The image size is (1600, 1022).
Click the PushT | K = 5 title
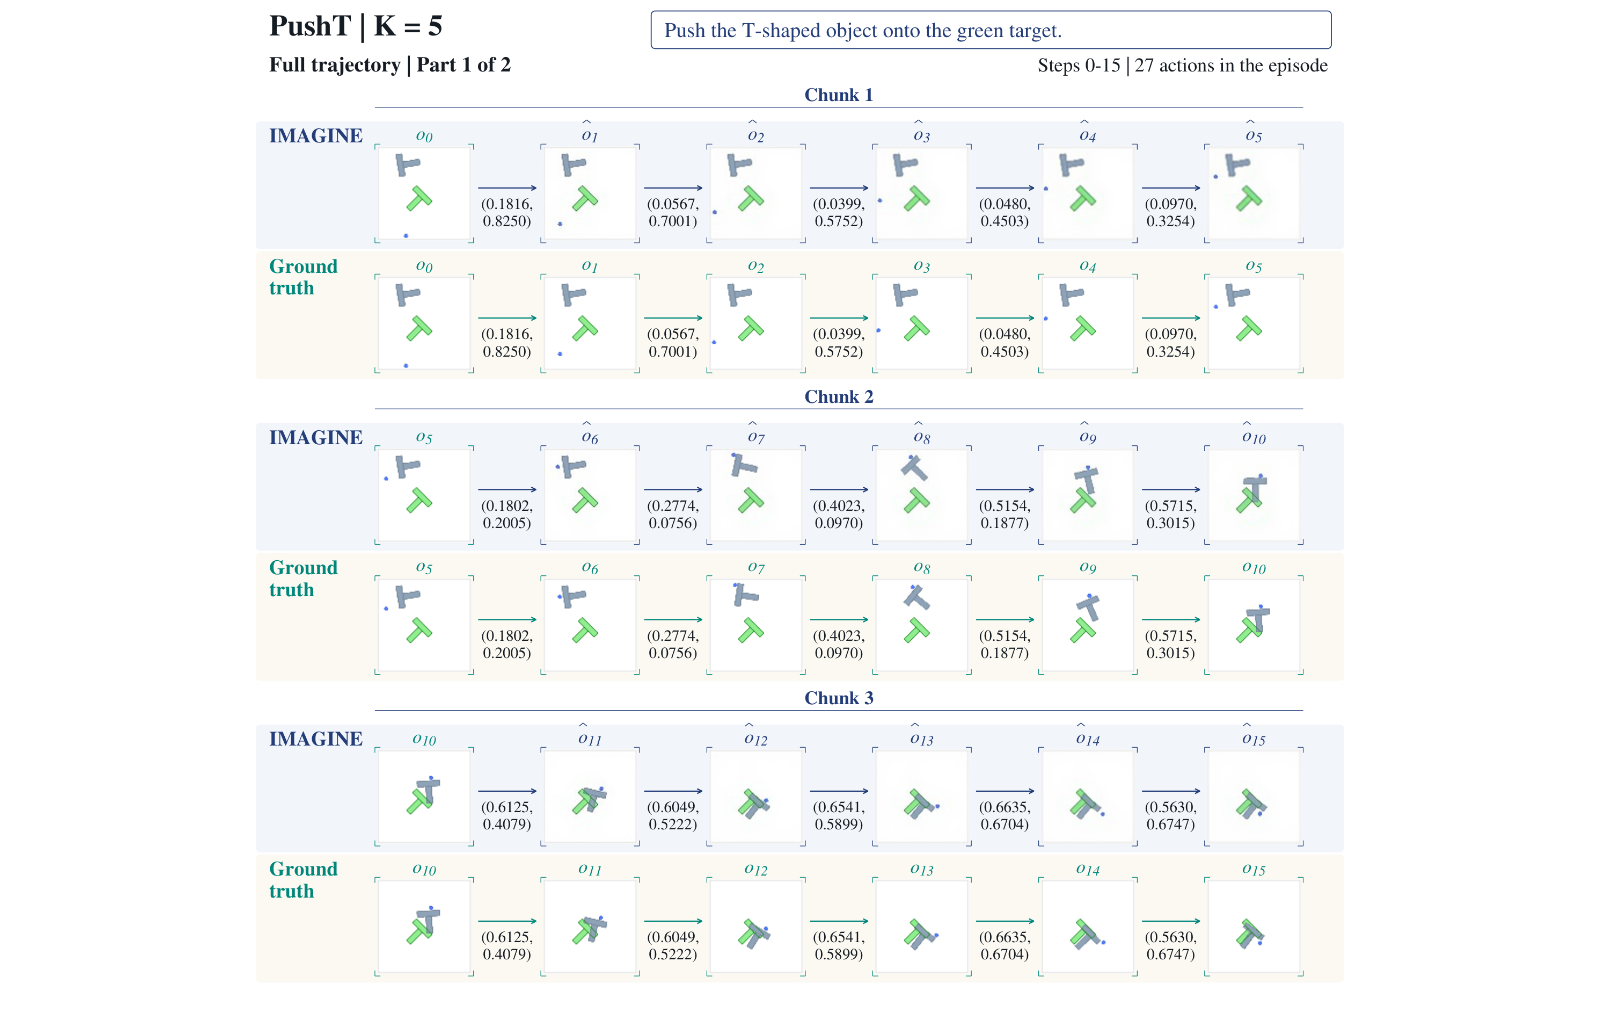356,26
